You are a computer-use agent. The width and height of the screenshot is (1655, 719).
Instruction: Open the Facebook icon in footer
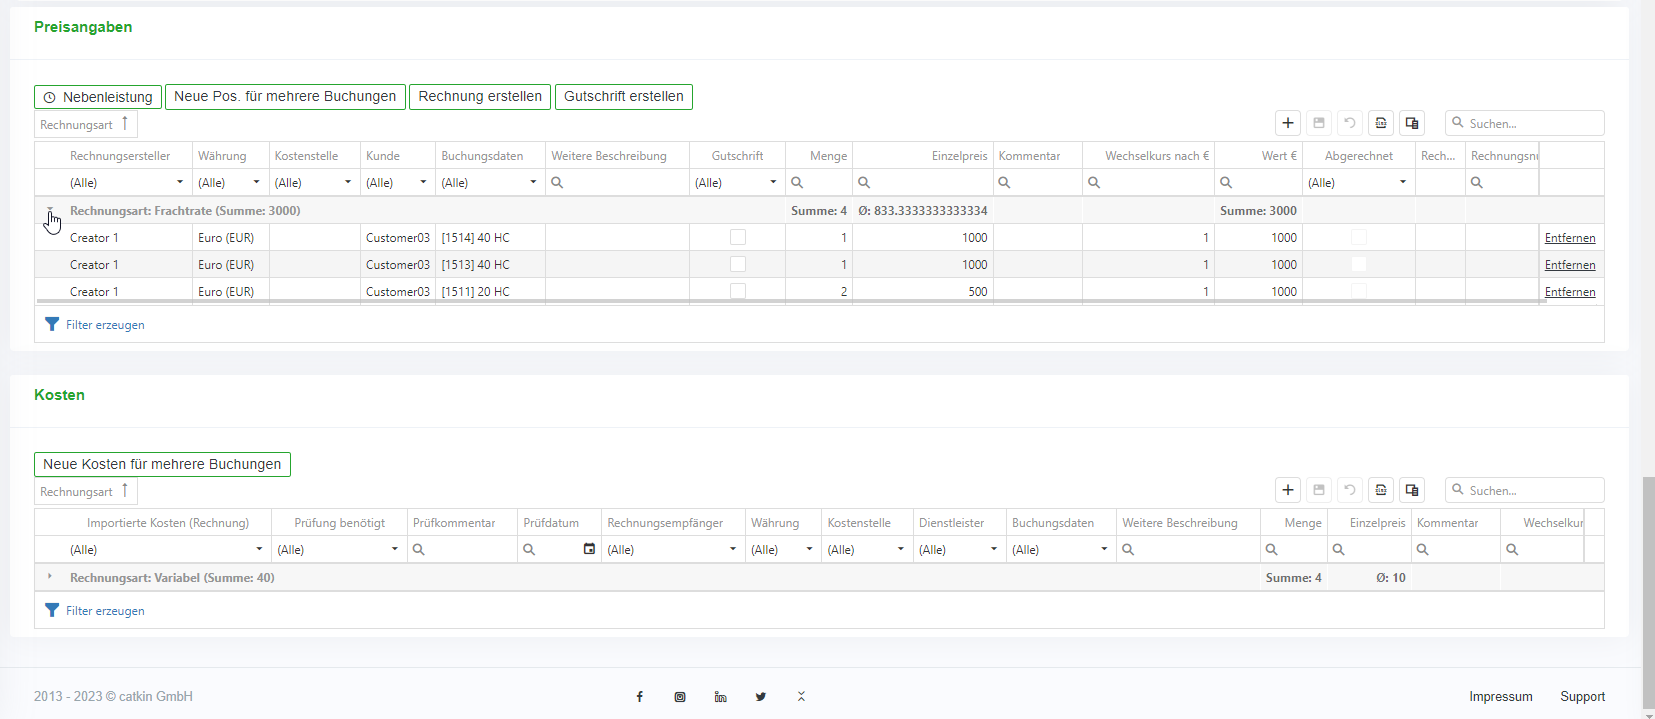pos(640,697)
